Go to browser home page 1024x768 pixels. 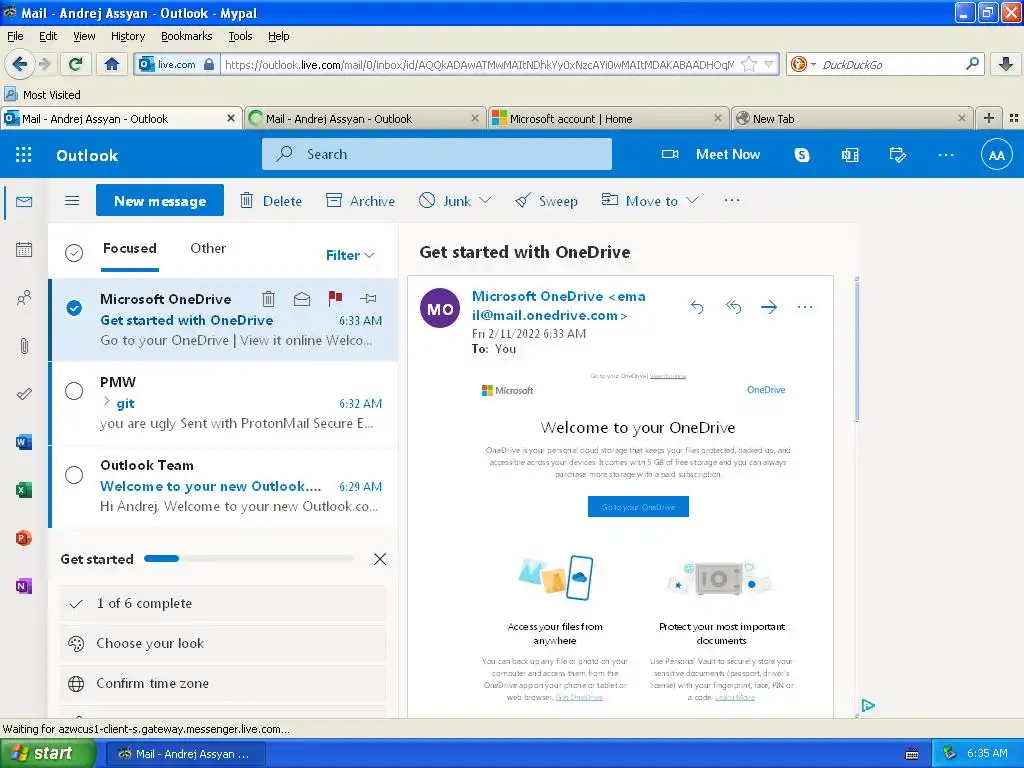click(112, 64)
